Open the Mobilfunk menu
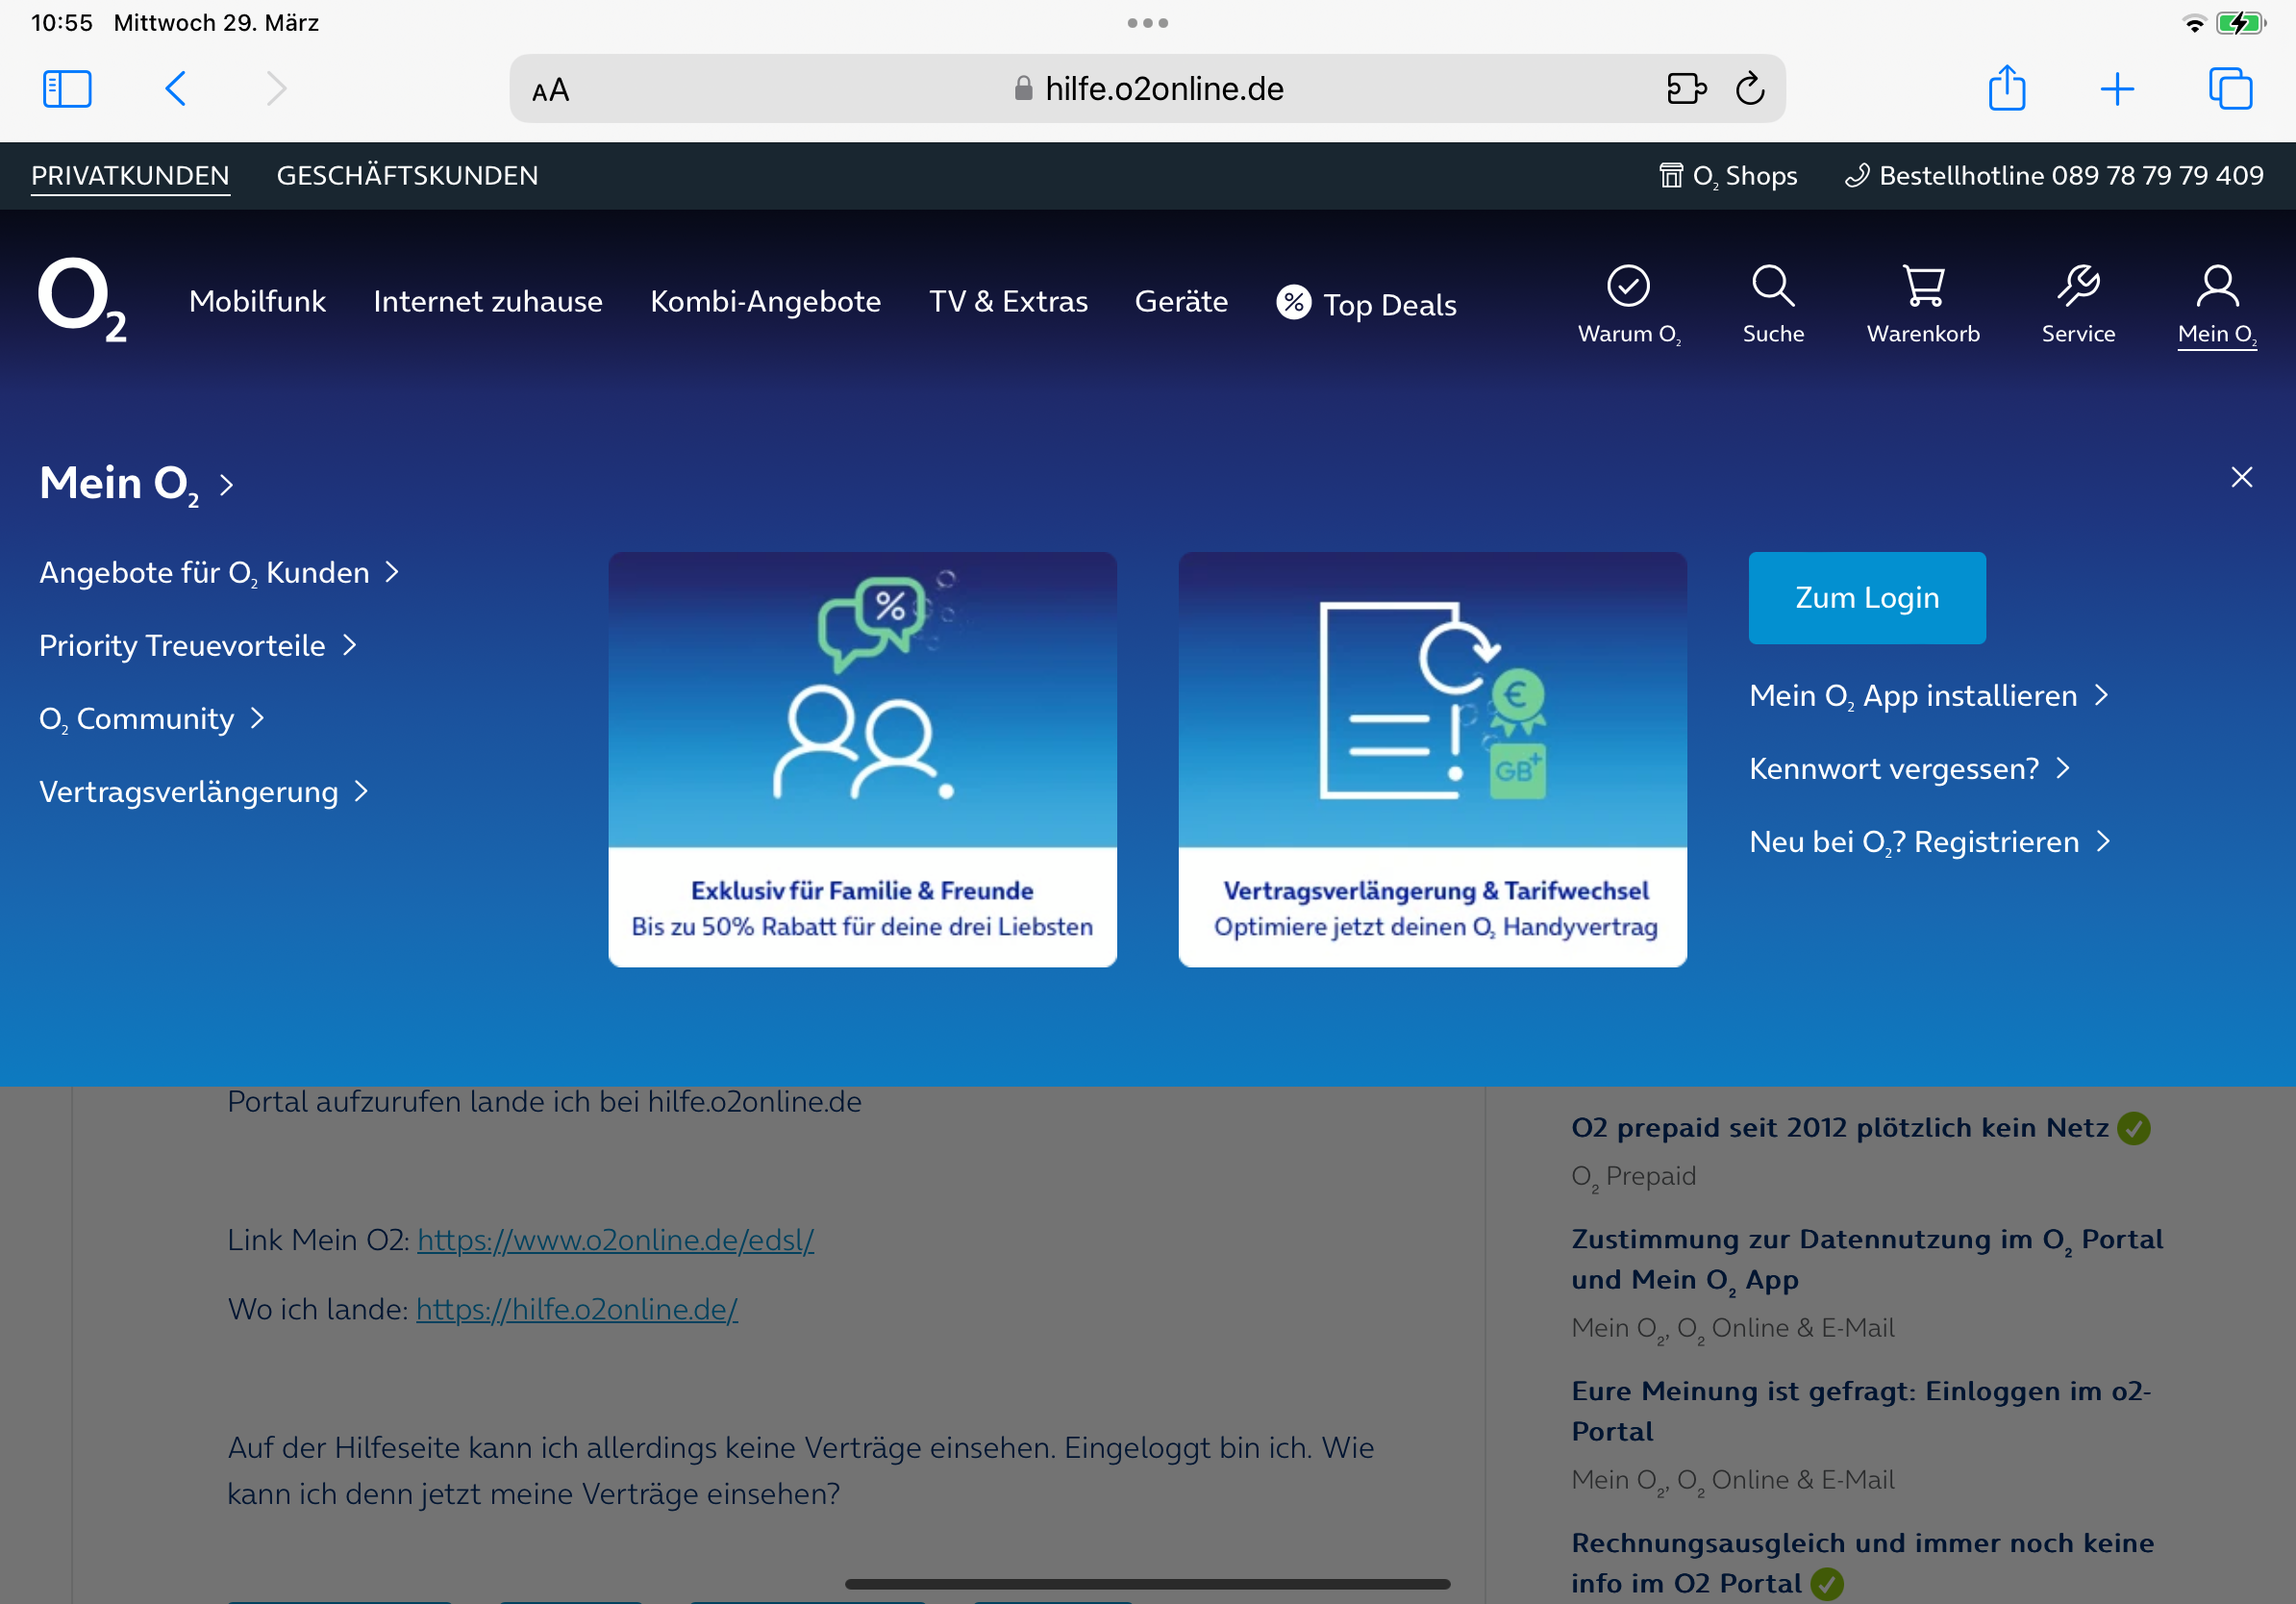Screen dimensions: 2296x1604 [257, 301]
